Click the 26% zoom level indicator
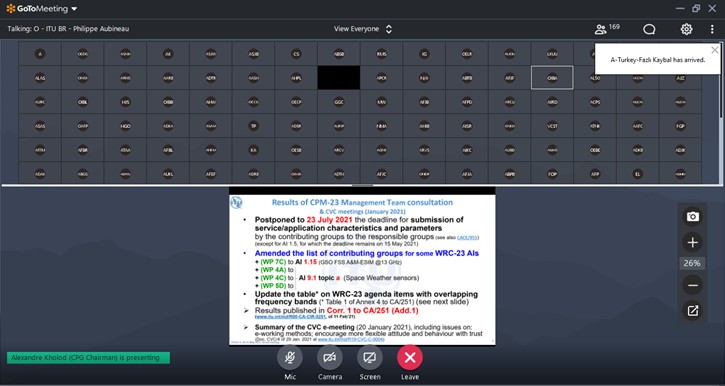 [x=692, y=263]
